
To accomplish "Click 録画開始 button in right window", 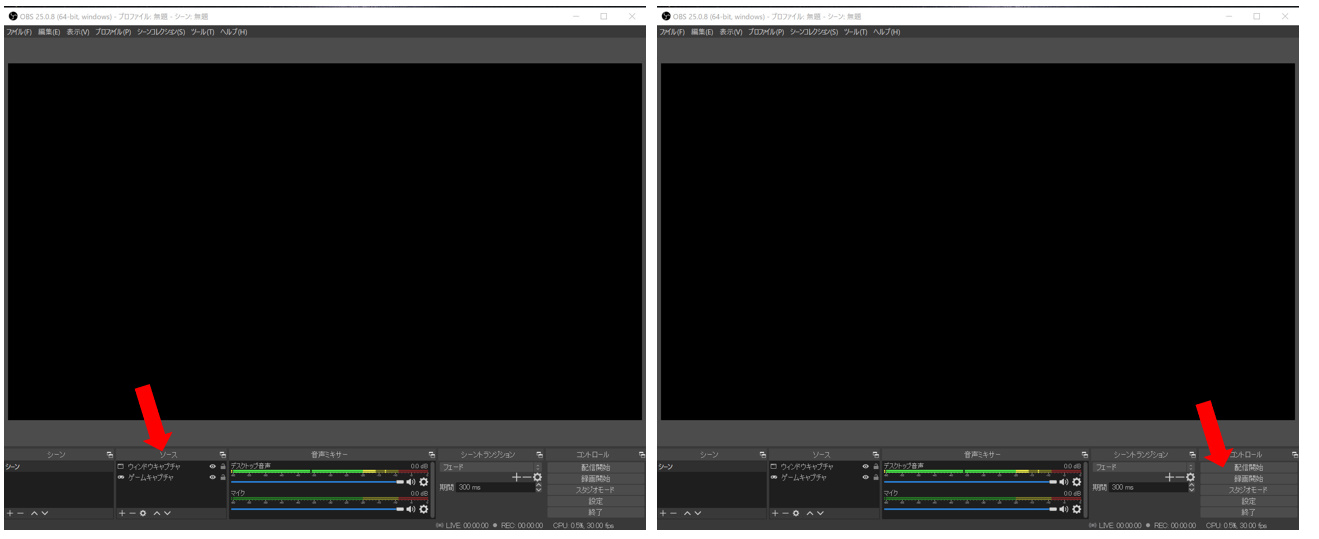I will click(1248, 479).
